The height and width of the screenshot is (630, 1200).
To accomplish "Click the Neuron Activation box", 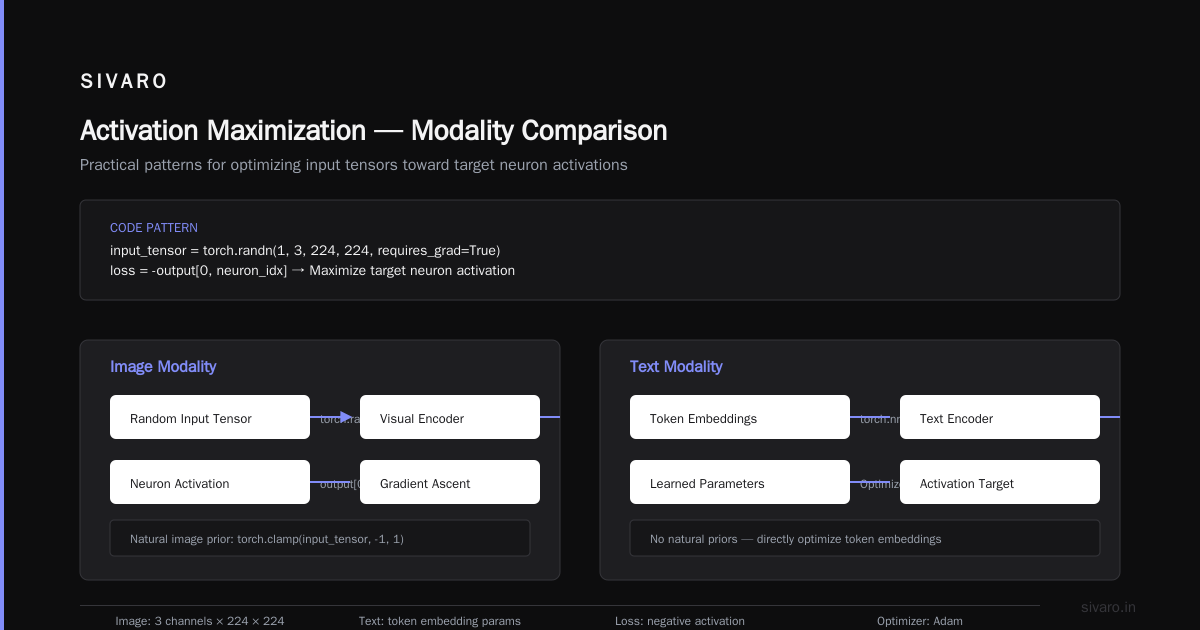I will (210, 482).
